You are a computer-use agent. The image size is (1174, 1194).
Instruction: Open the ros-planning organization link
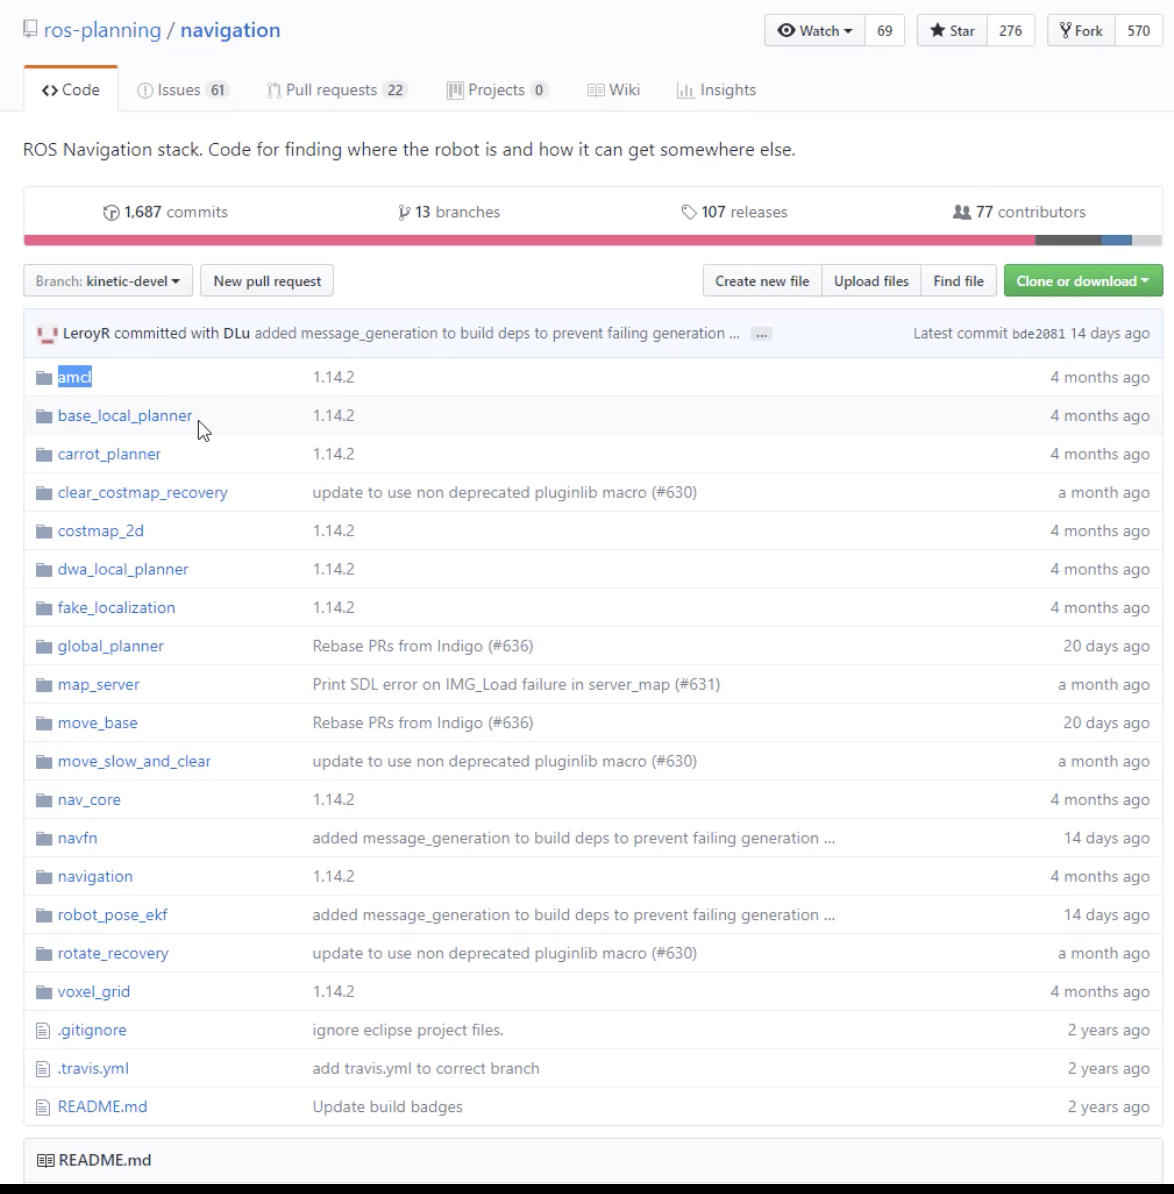click(x=102, y=30)
